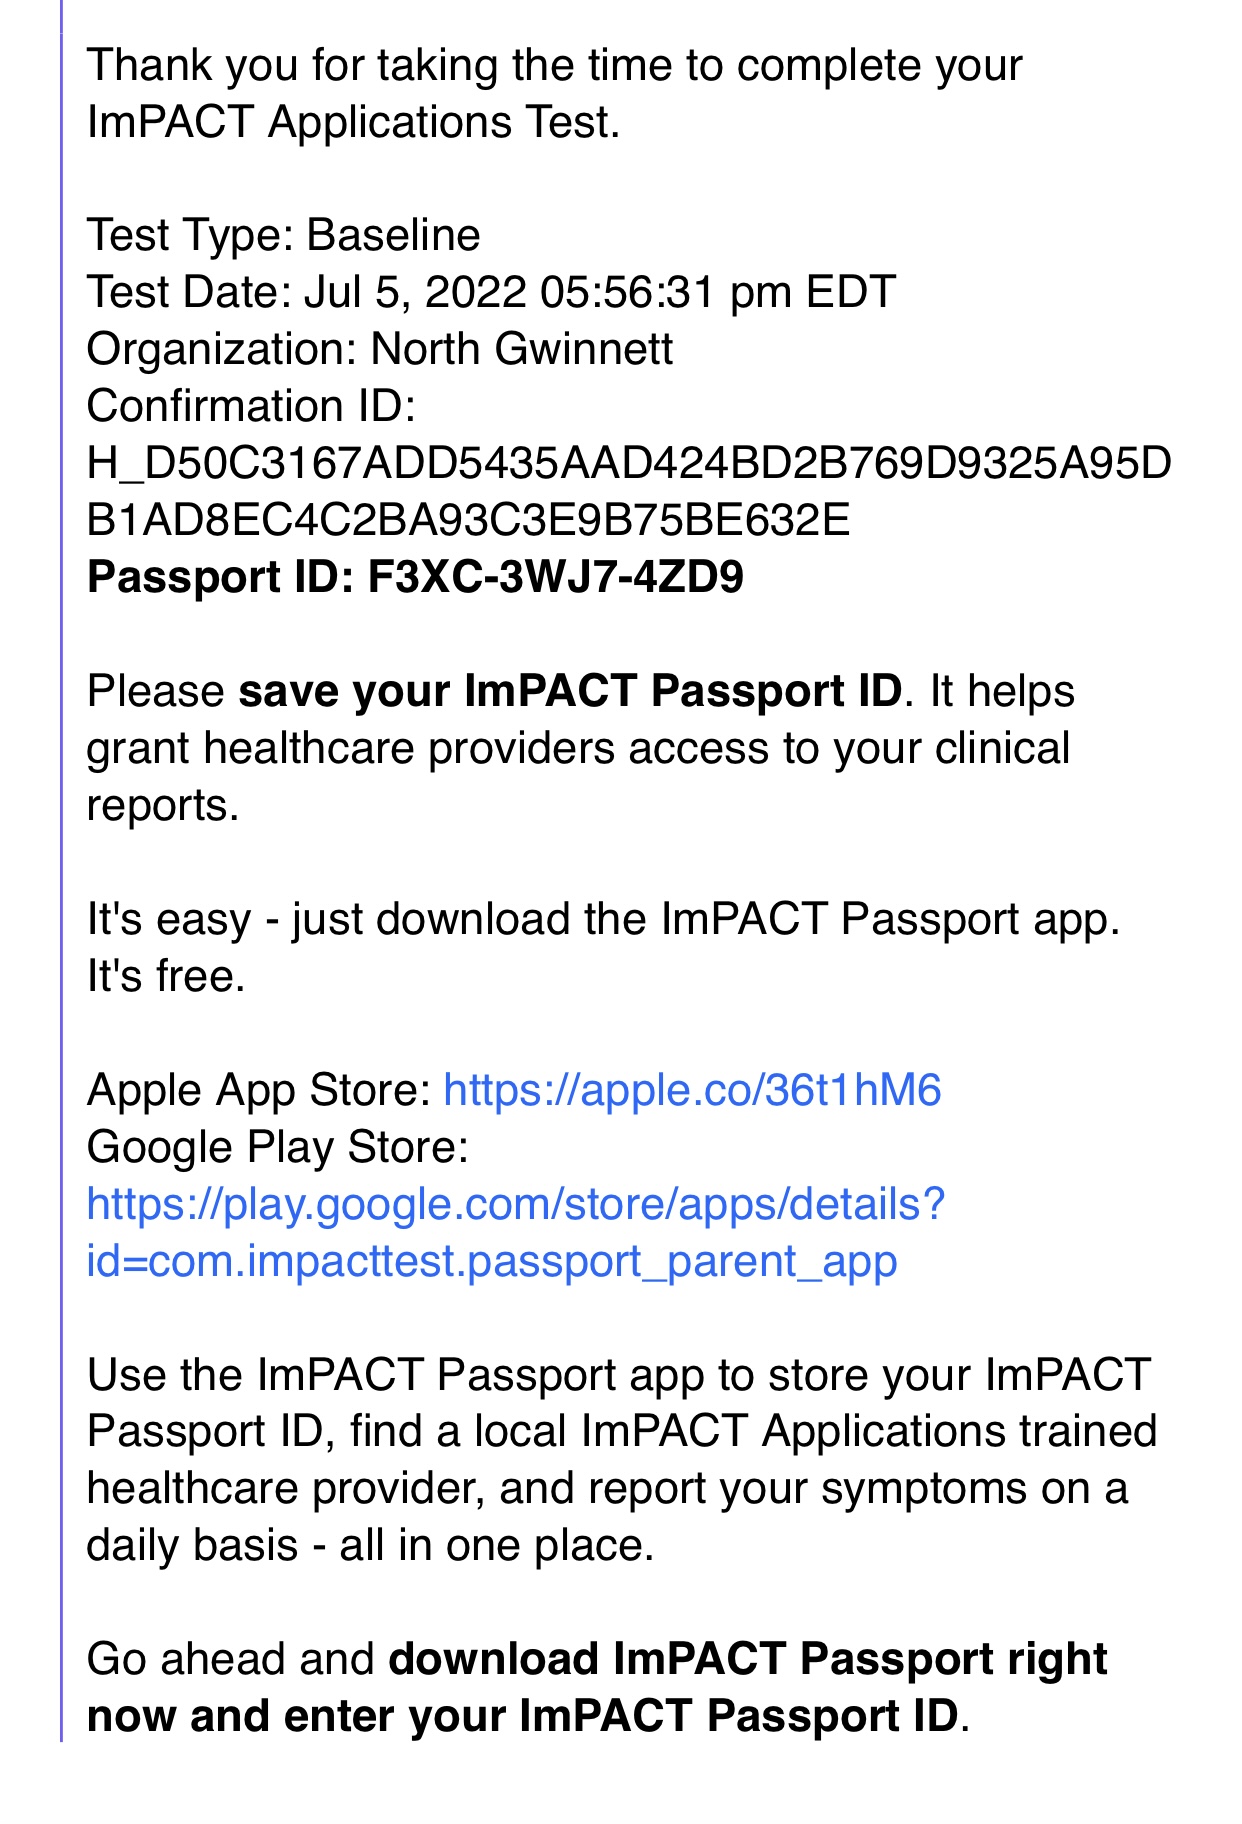The width and height of the screenshot is (1242, 1824).
Task: Click the 'Thank you for taking the time' sentence
Action: click(x=555, y=65)
